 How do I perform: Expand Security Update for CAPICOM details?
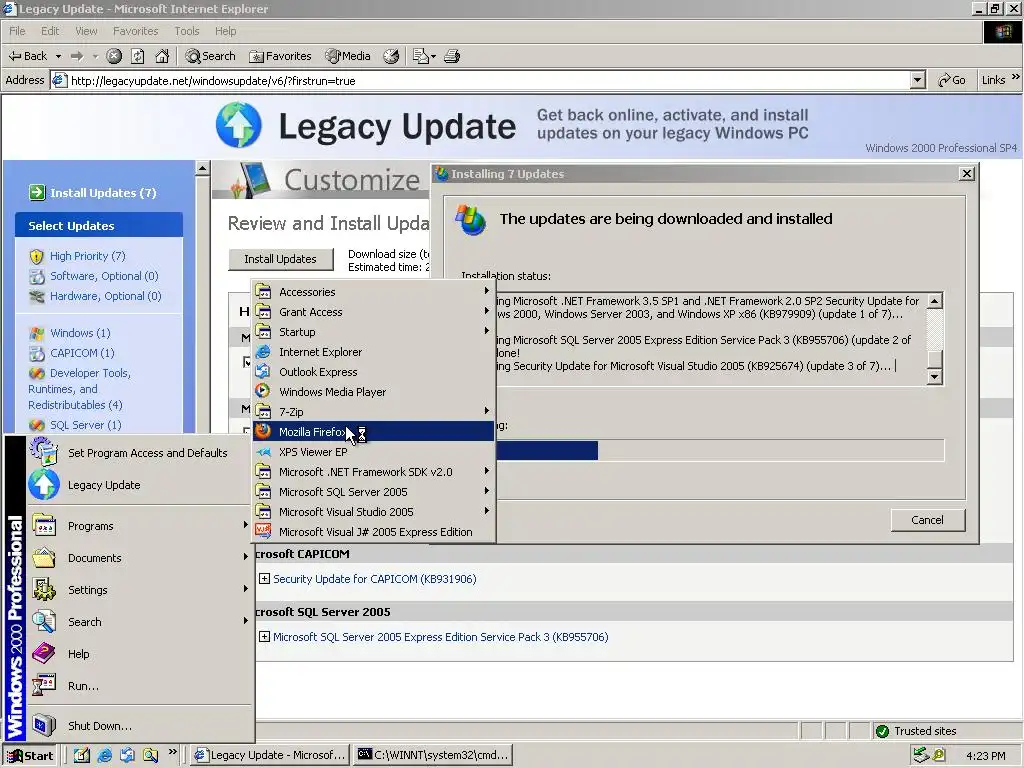pos(264,579)
